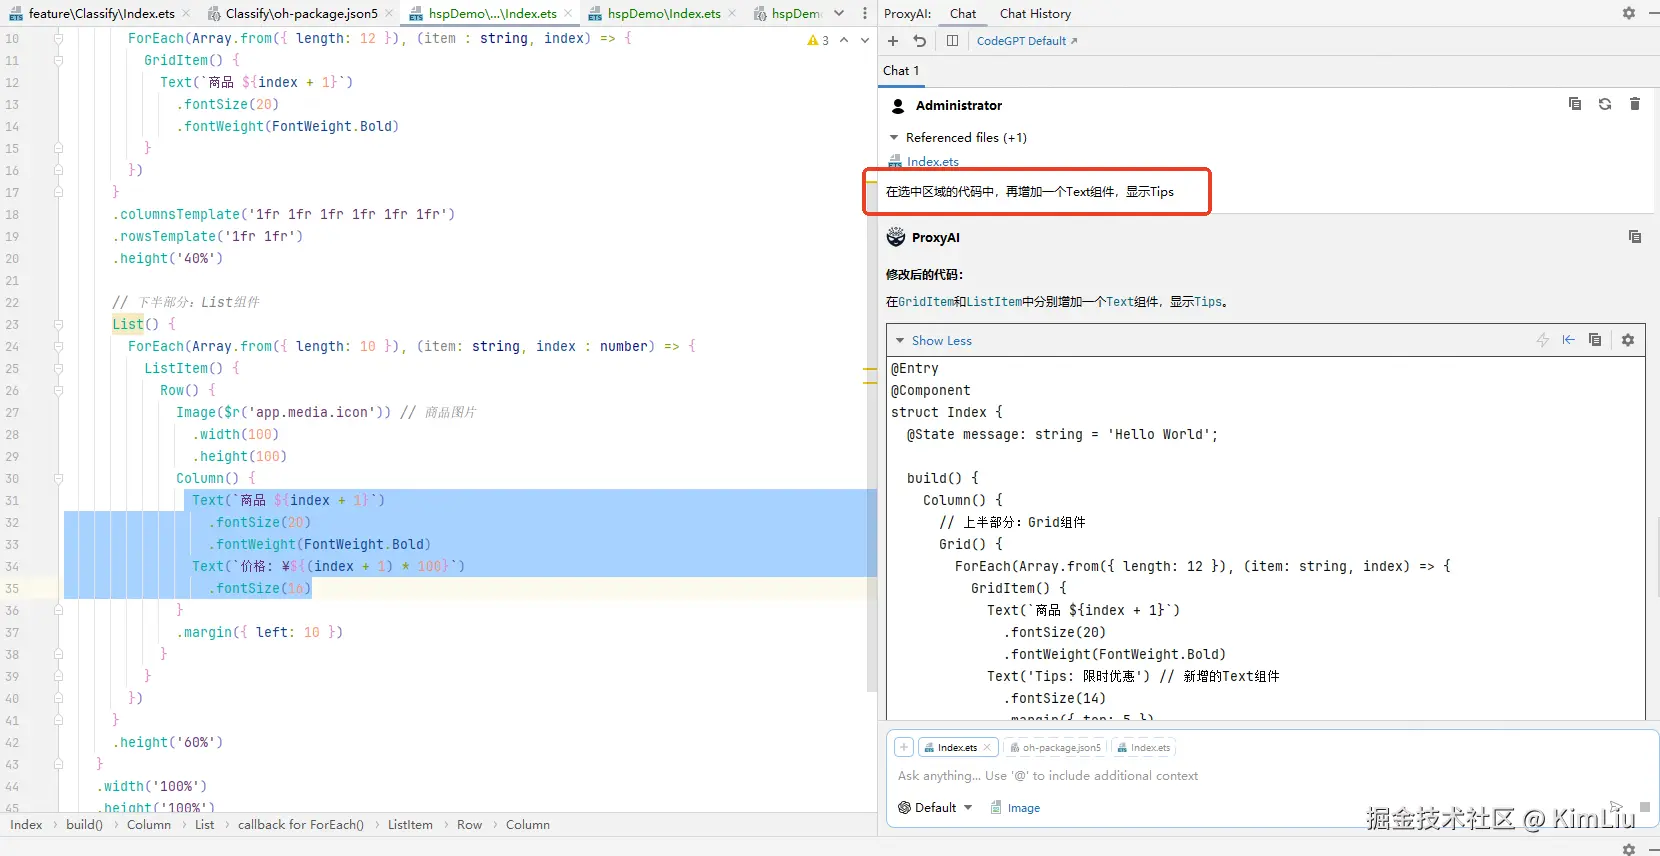Click ListItem breadcrumb item
This screenshot has height=856, width=1660.
[410, 825]
